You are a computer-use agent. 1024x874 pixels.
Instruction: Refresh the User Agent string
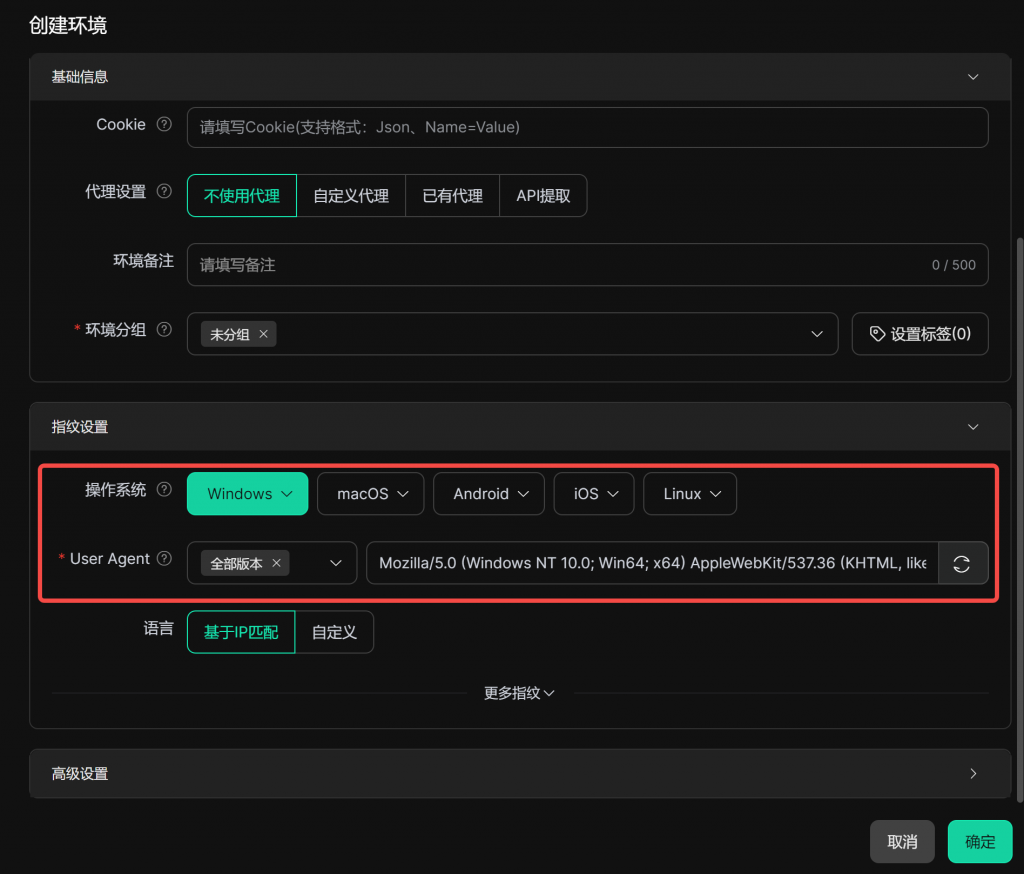pos(962,563)
